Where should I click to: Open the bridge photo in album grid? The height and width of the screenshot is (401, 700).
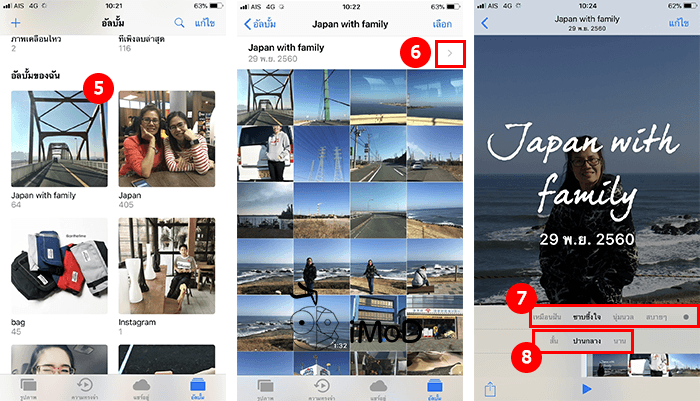tap(265, 97)
